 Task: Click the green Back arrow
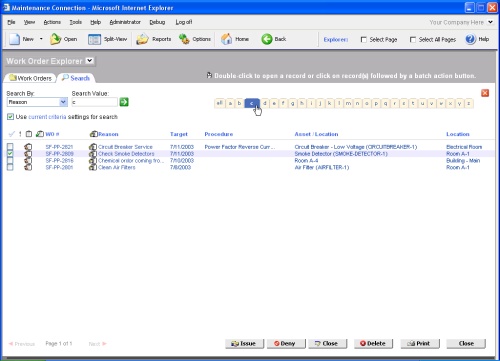pos(267,39)
